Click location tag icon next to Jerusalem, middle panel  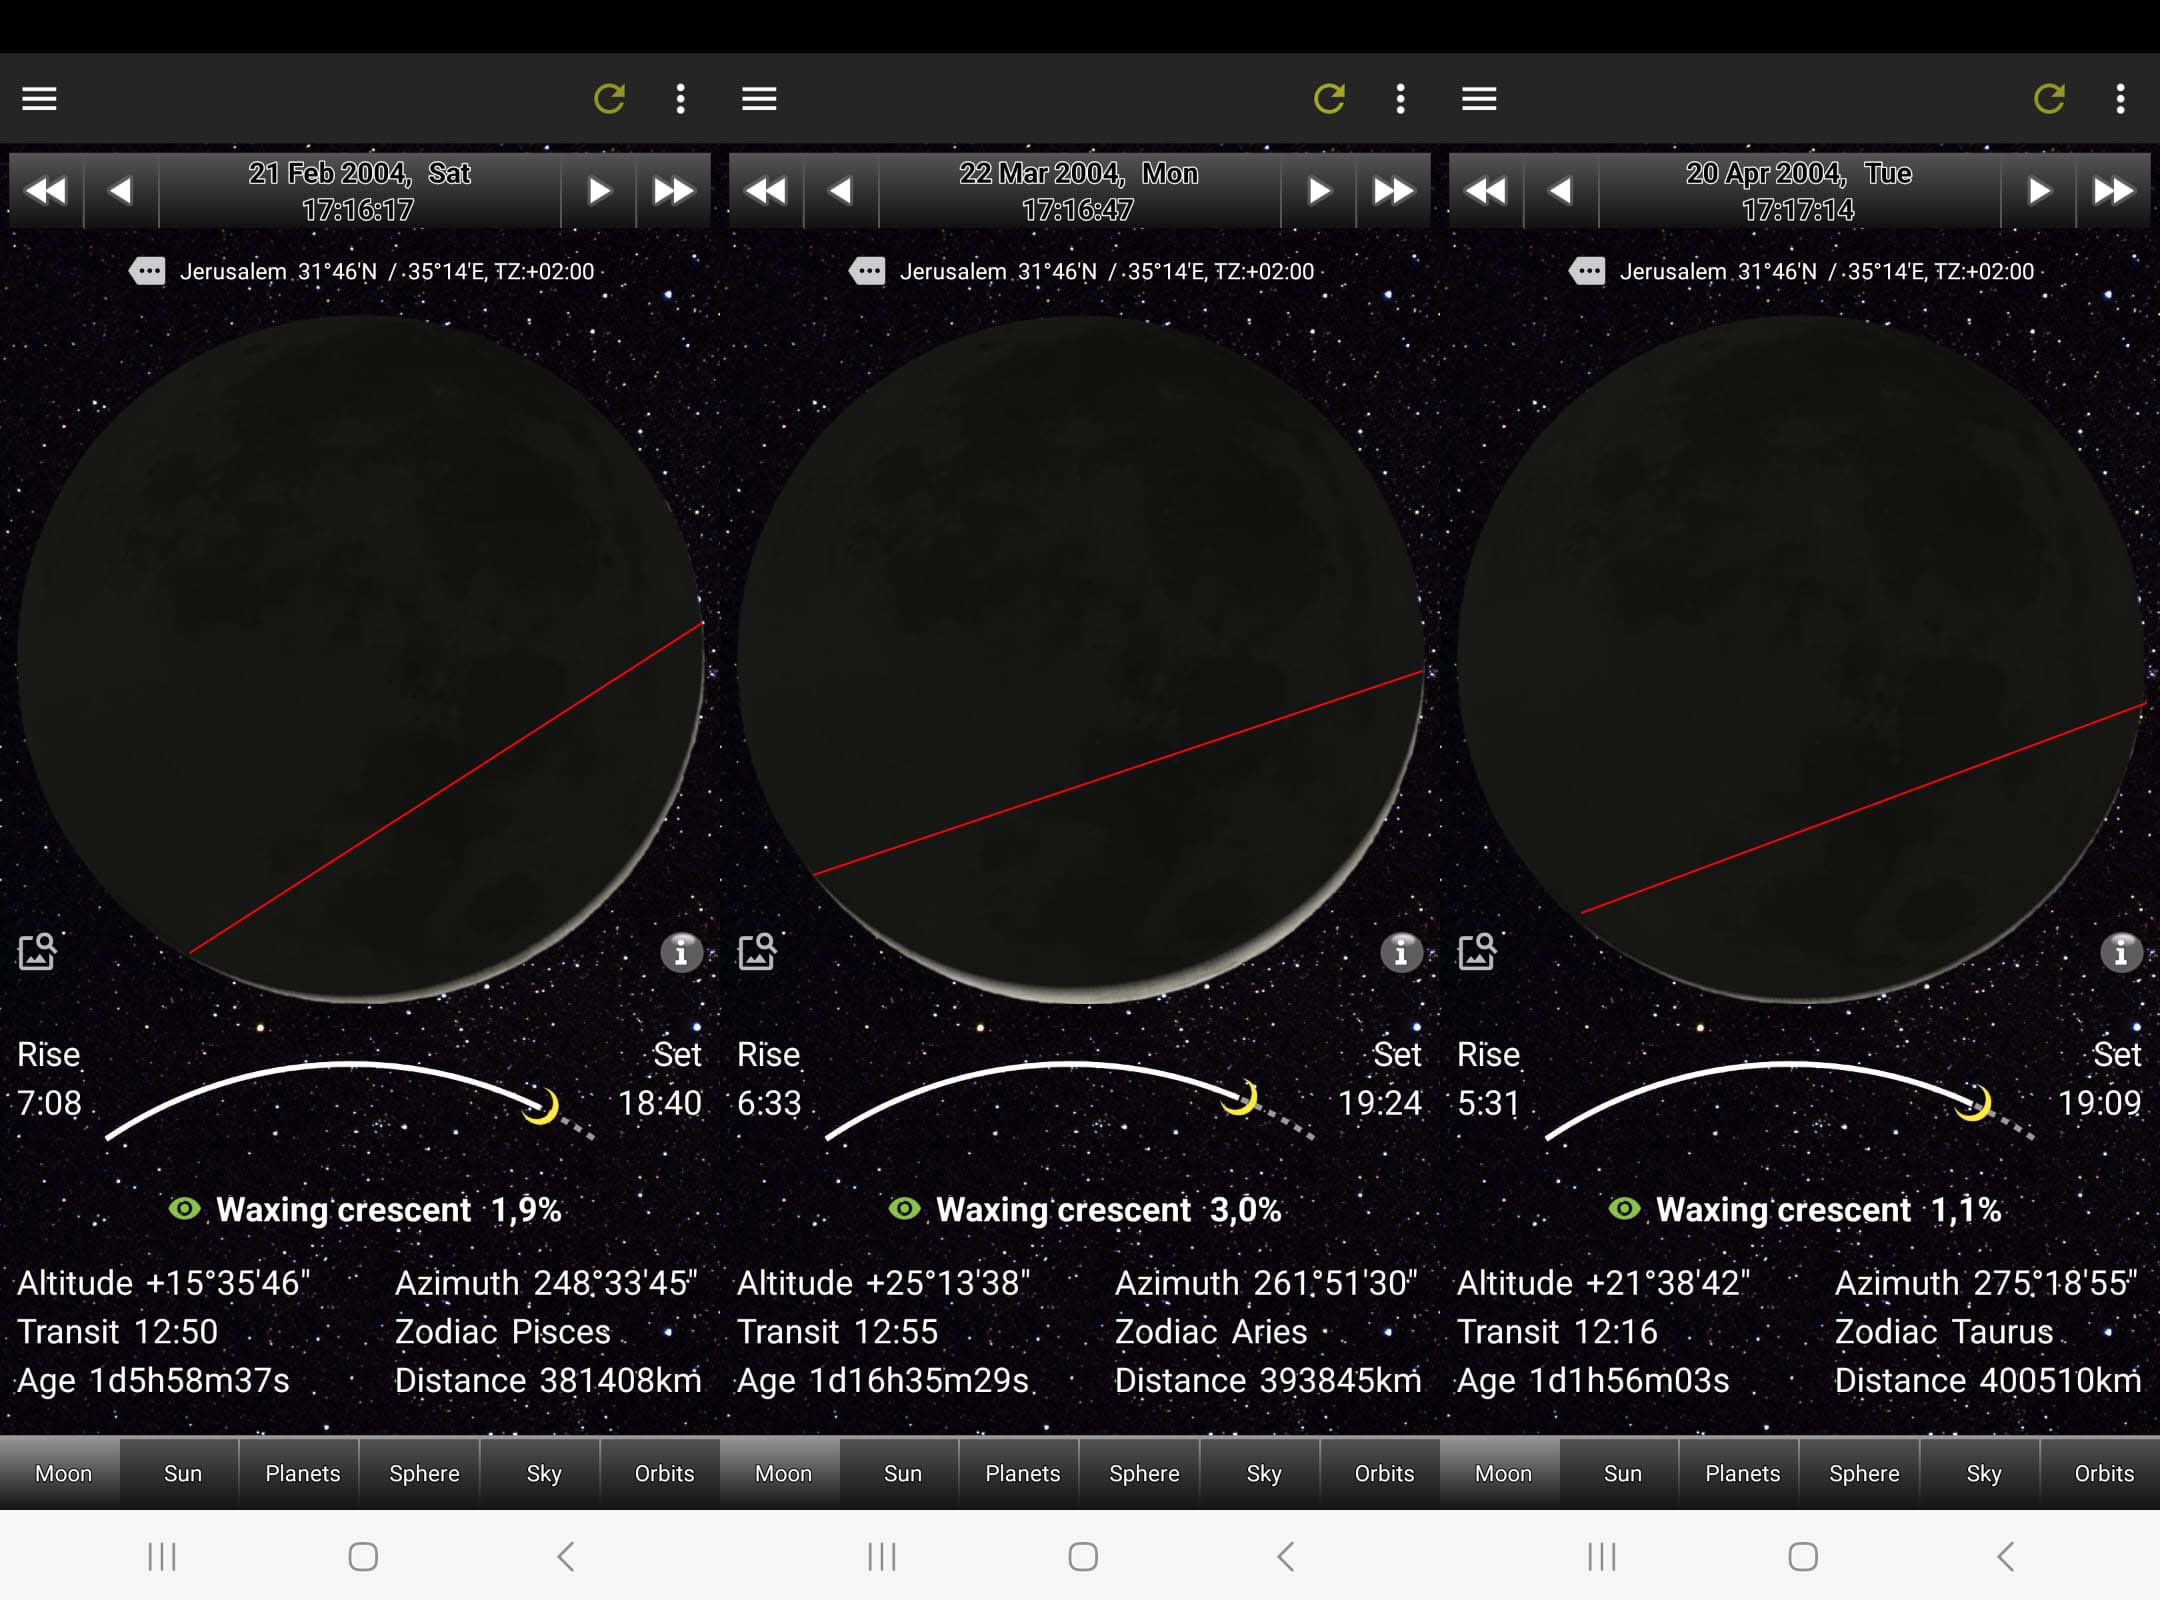click(x=867, y=271)
